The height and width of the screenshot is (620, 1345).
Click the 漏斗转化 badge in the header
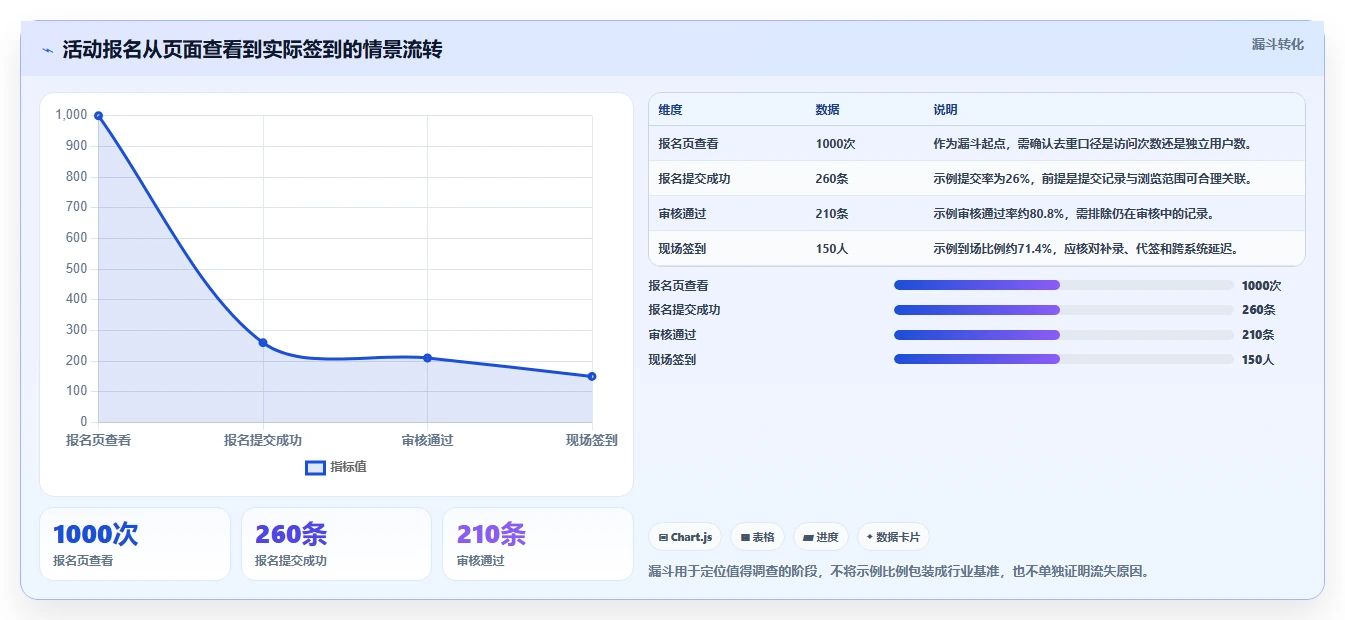(x=1277, y=44)
